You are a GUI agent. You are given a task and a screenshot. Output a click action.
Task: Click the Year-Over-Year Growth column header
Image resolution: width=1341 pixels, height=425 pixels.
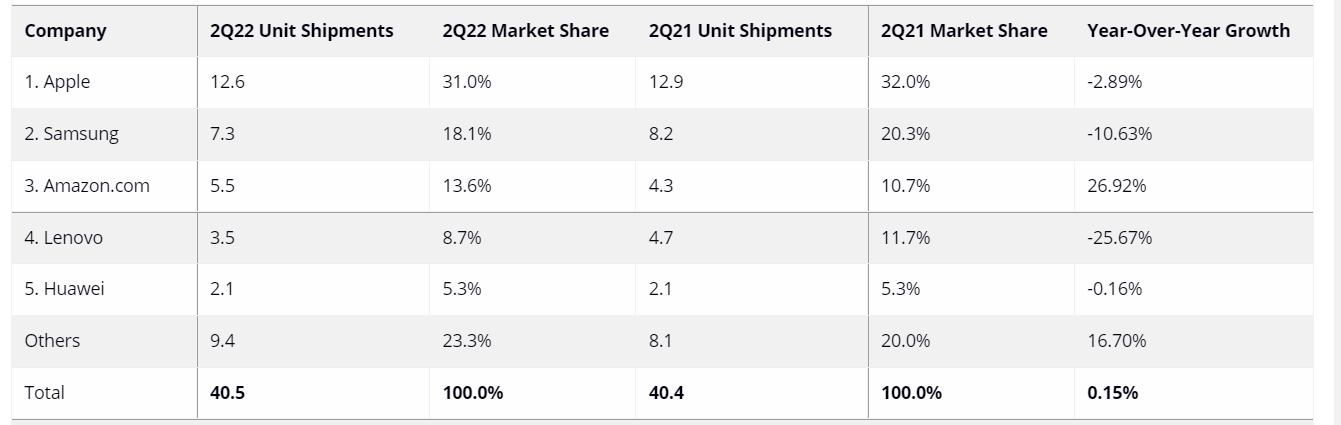[x=1188, y=31]
